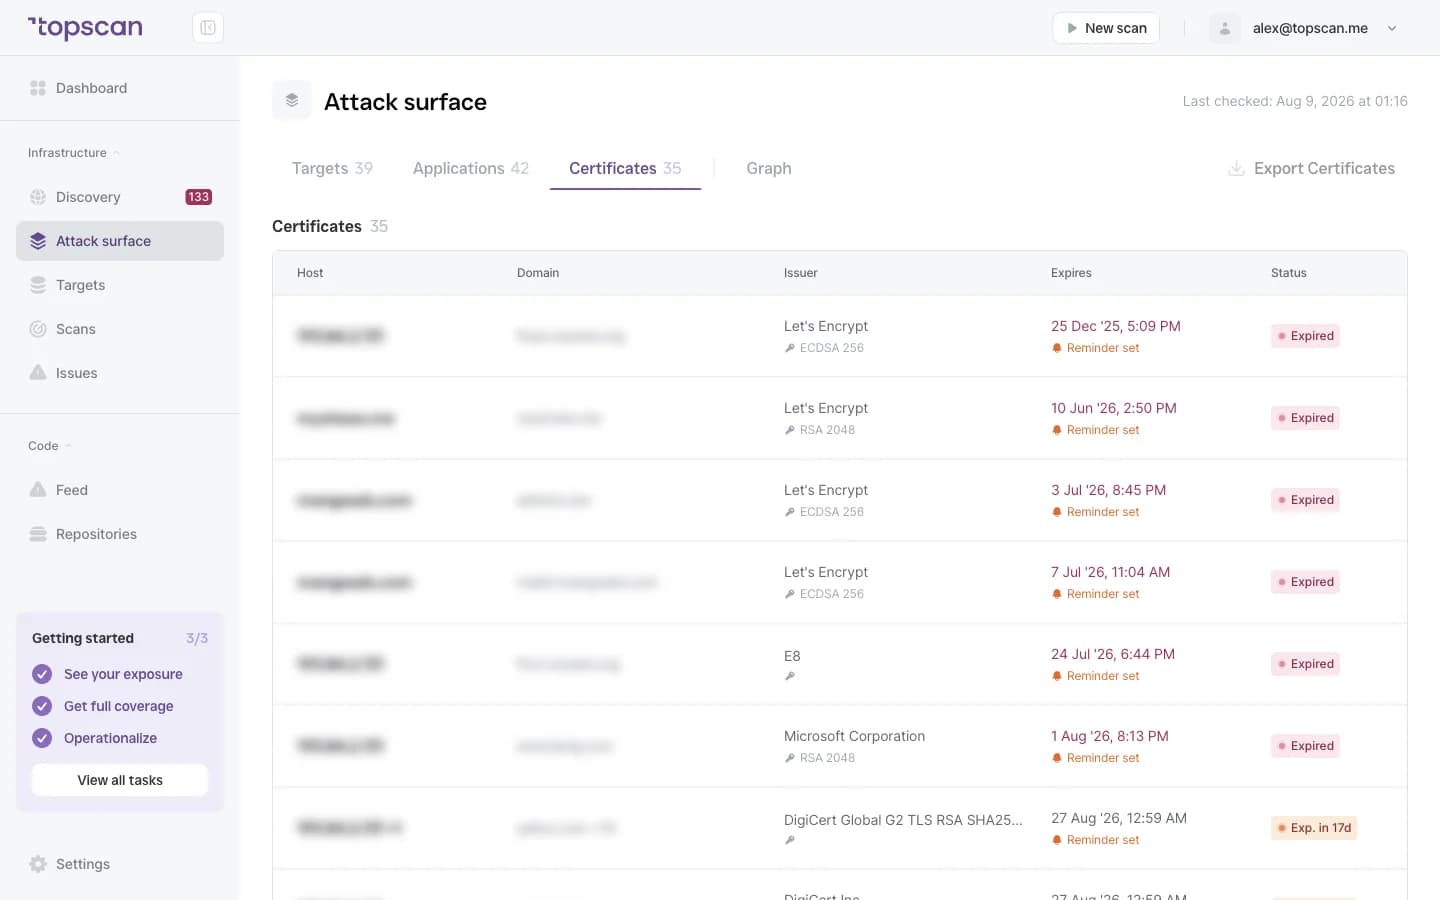Open the Dashboard page icon
1440x900 pixels.
[38, 88]
